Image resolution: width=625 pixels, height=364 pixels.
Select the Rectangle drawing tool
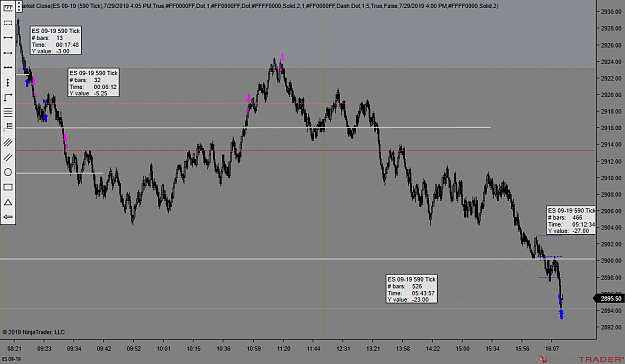click(8, 187)
